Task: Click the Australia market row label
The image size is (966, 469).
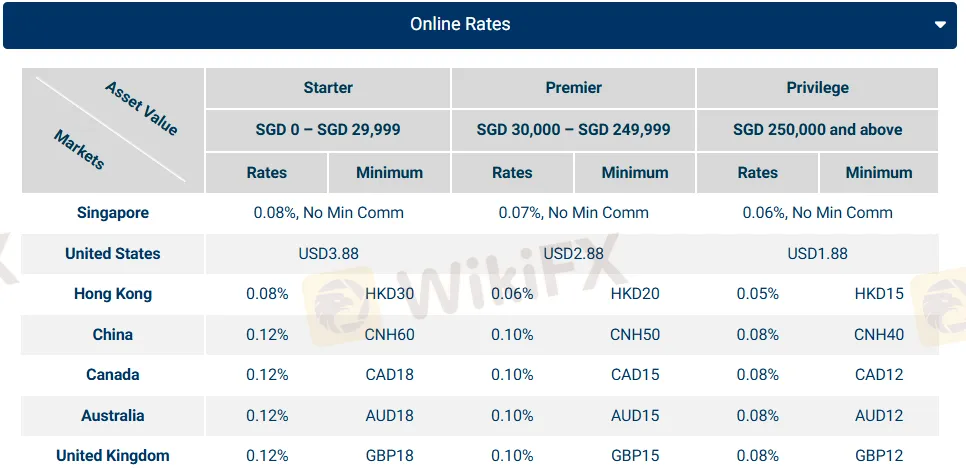Action: (112, 416)
